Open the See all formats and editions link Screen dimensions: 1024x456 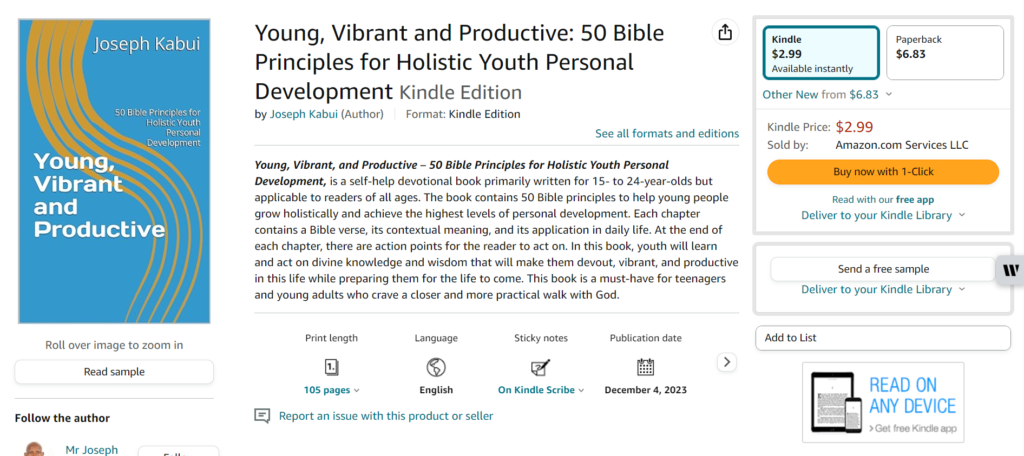click(667, 133)
